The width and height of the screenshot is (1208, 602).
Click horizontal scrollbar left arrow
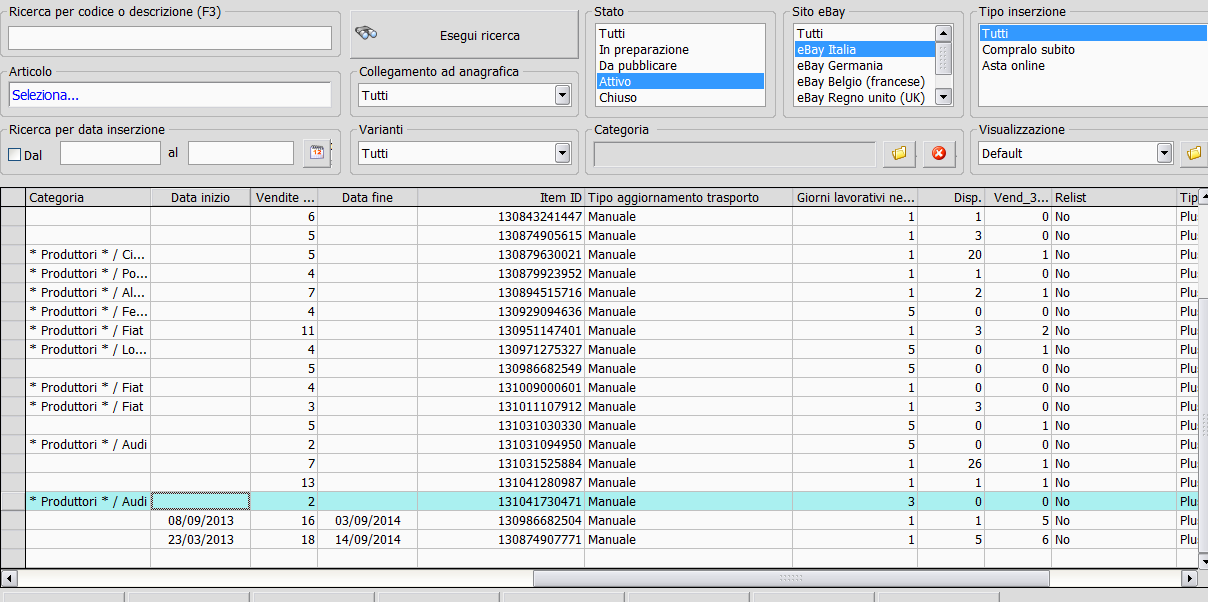click(x=8, y=578)
